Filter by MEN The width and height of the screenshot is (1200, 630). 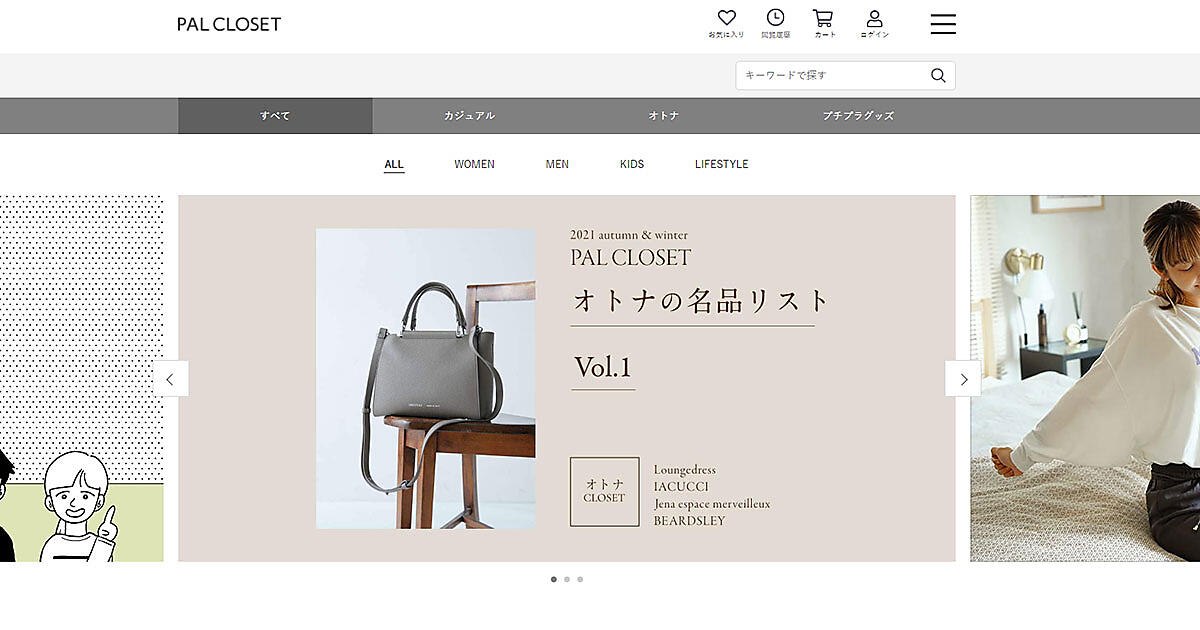tap(557, 164)
